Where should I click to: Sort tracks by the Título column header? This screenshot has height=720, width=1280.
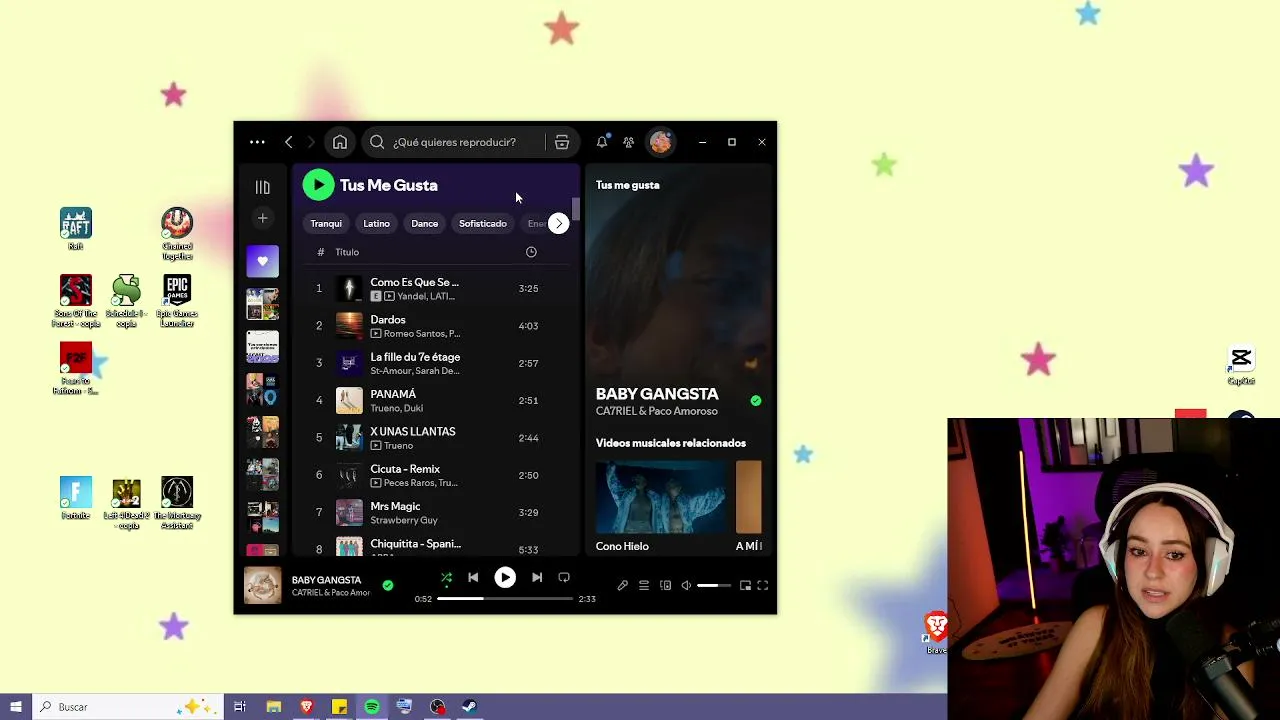click(x=347, y=252)
